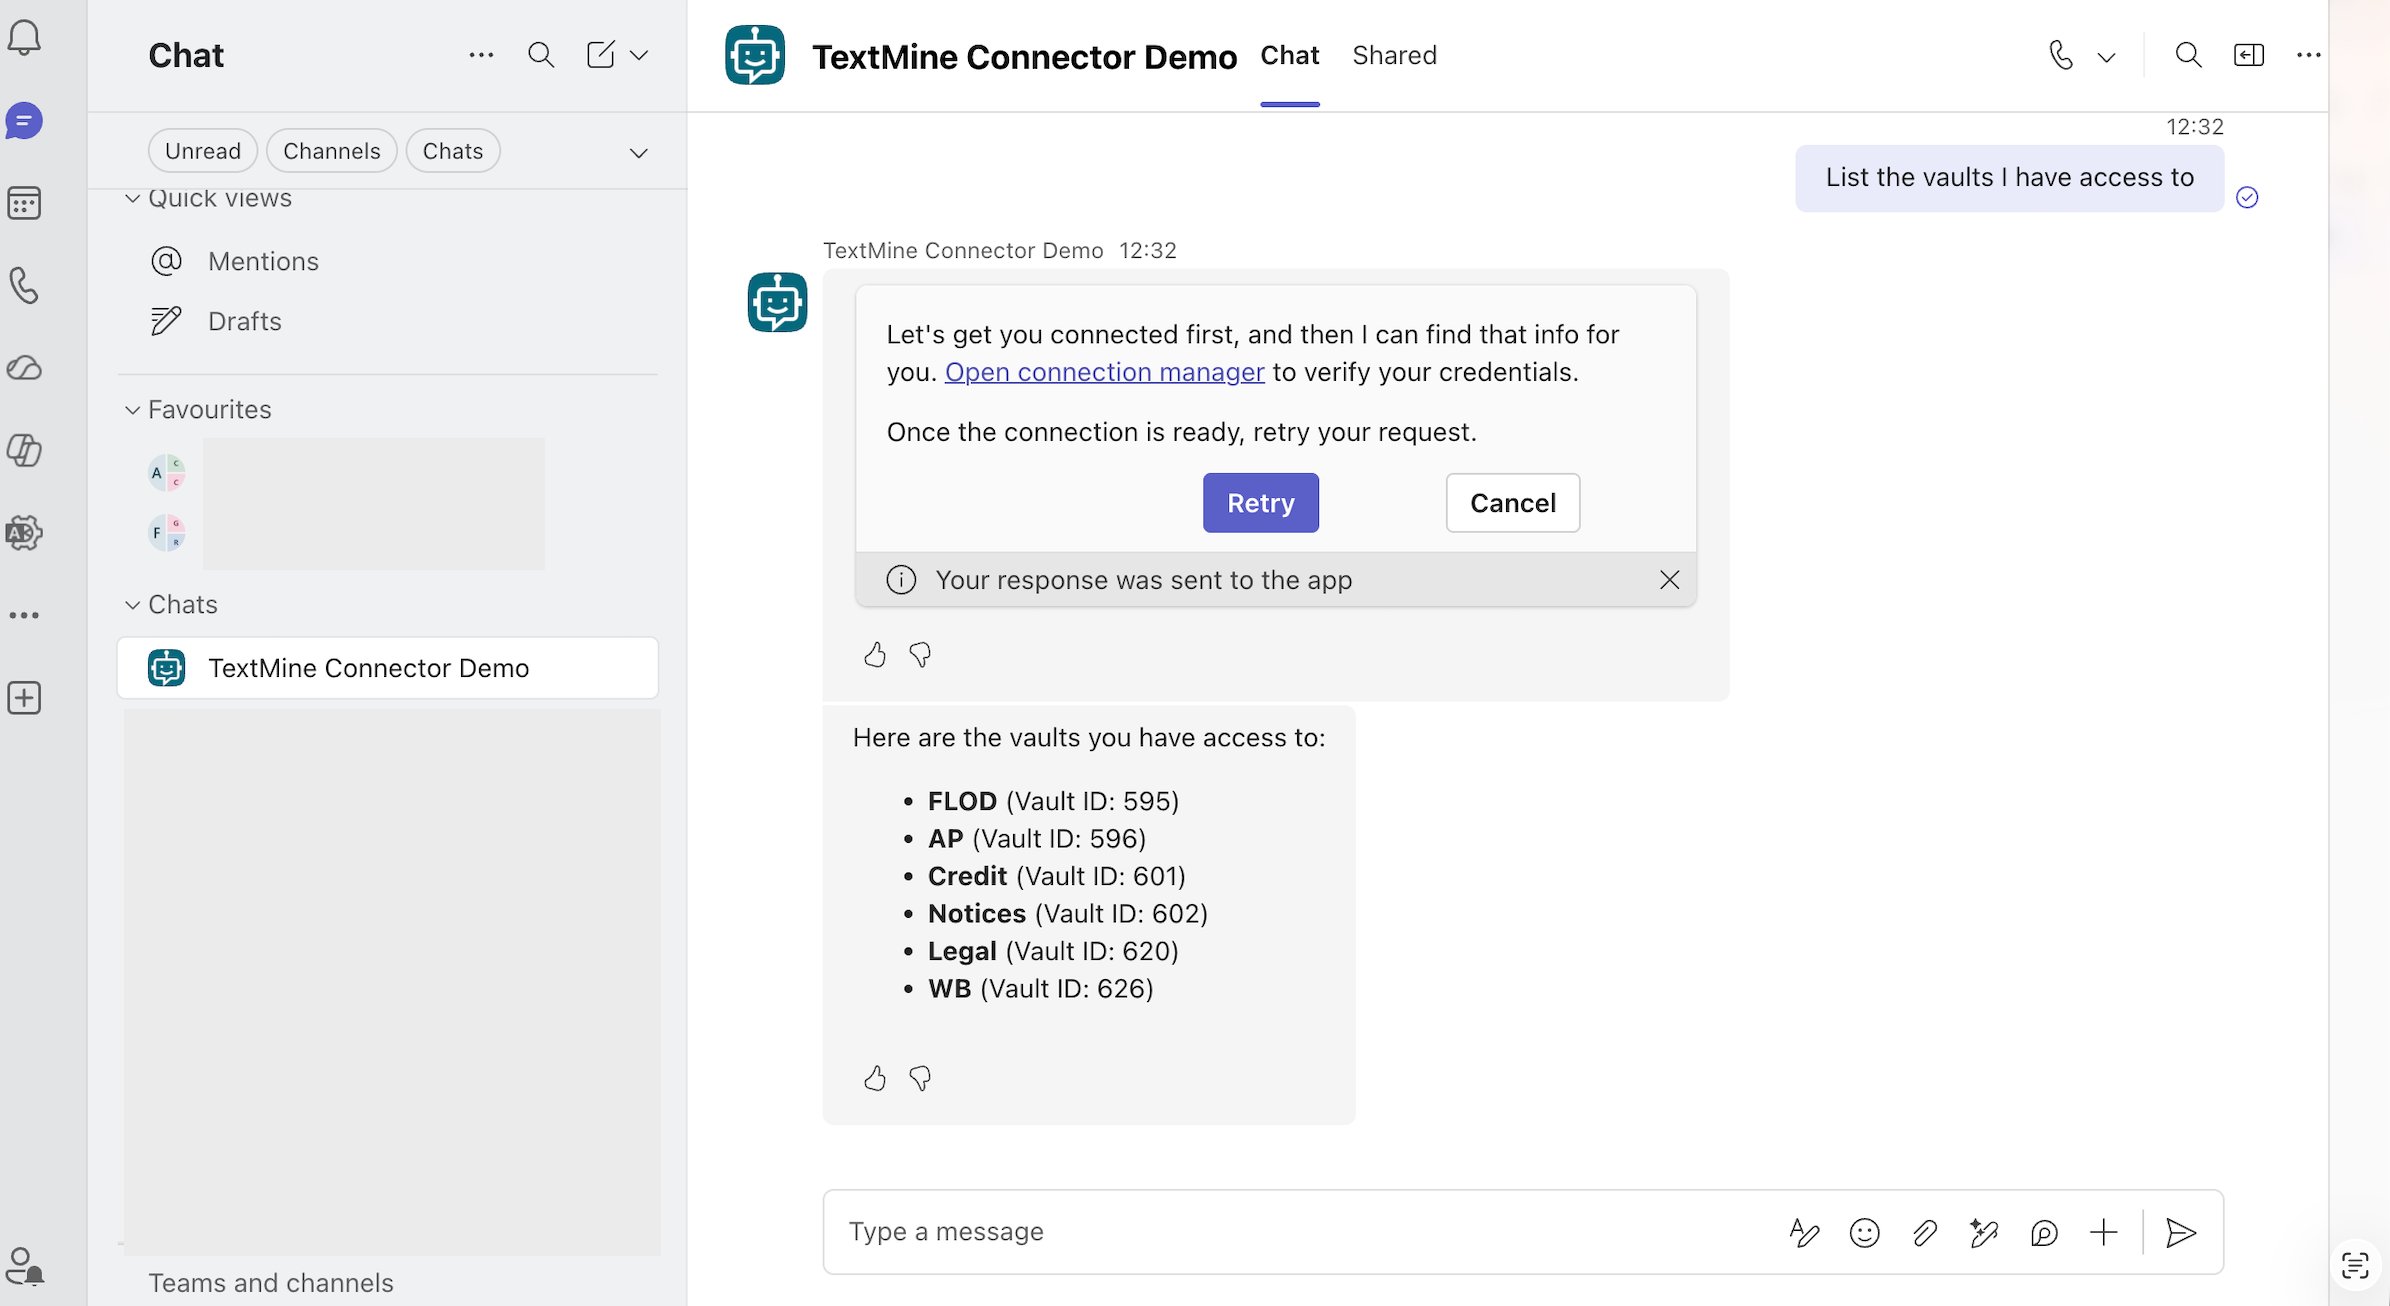Open the Calls phone icon in left rail
2390x1306 pixels.
(x=24, y=286)
